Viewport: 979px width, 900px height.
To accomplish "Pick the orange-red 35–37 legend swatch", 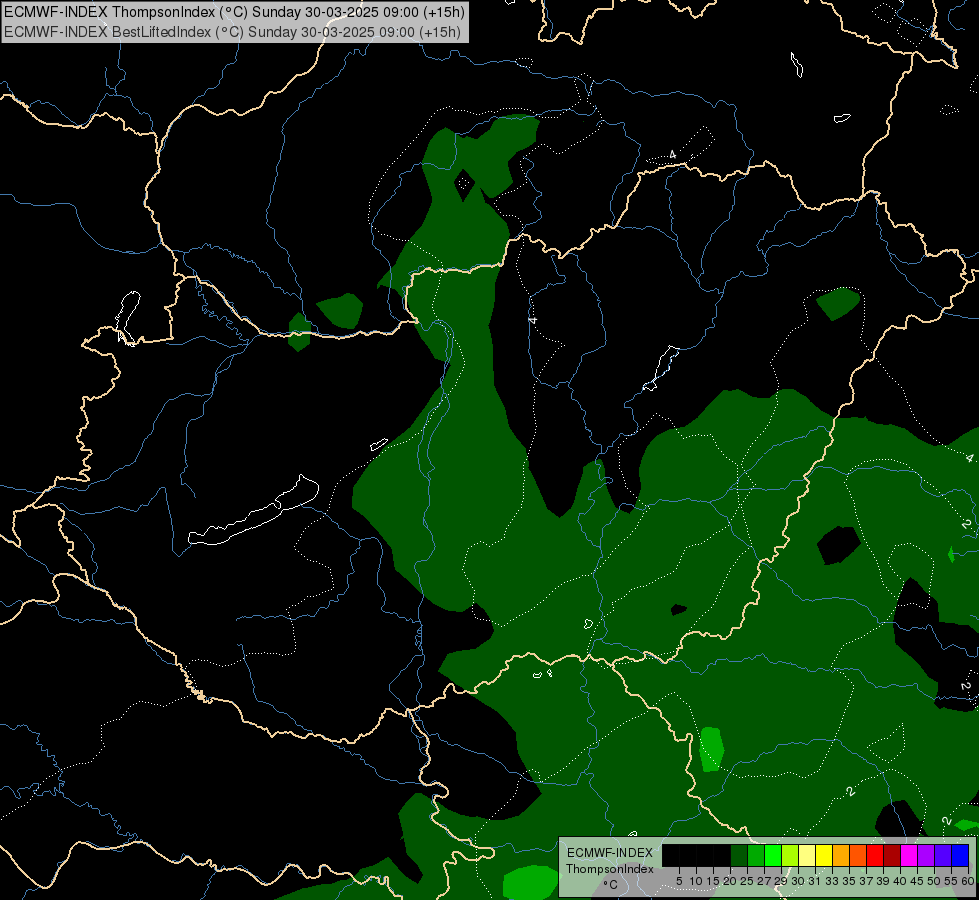I will 858,855.
